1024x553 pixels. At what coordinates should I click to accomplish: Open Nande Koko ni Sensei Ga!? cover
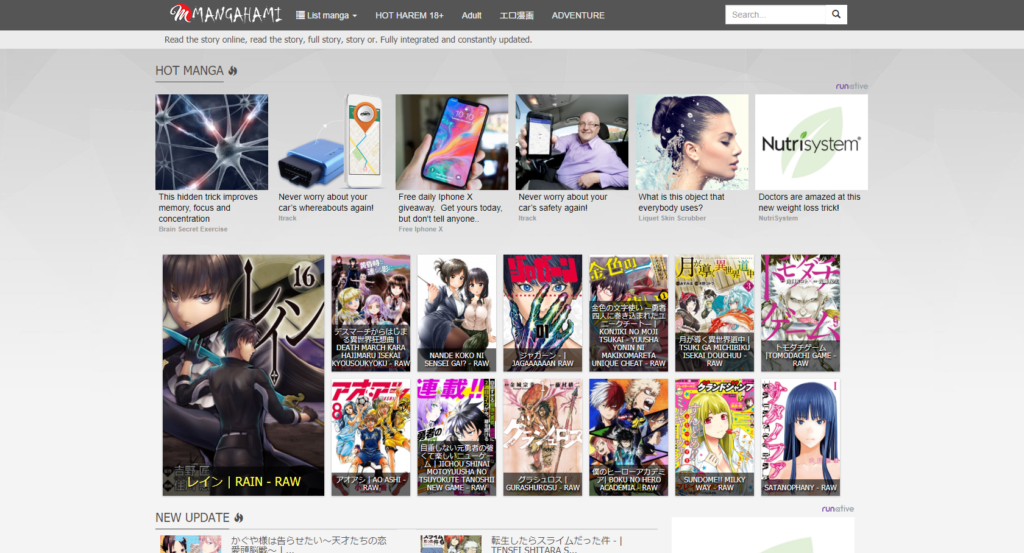coord(456,313)
